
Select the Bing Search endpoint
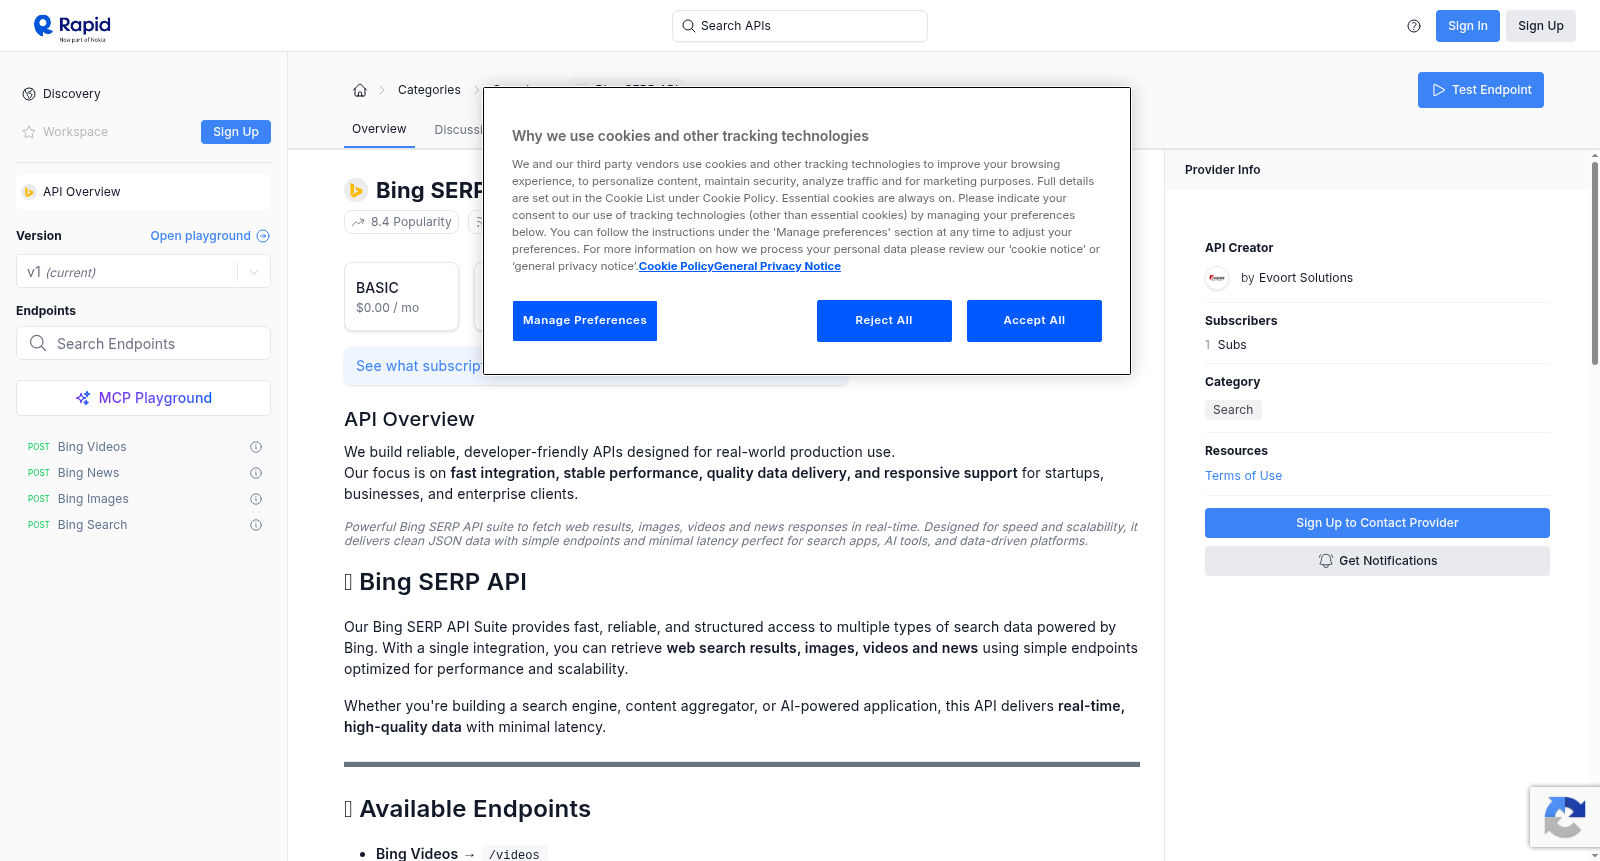[x=92, y=525]
